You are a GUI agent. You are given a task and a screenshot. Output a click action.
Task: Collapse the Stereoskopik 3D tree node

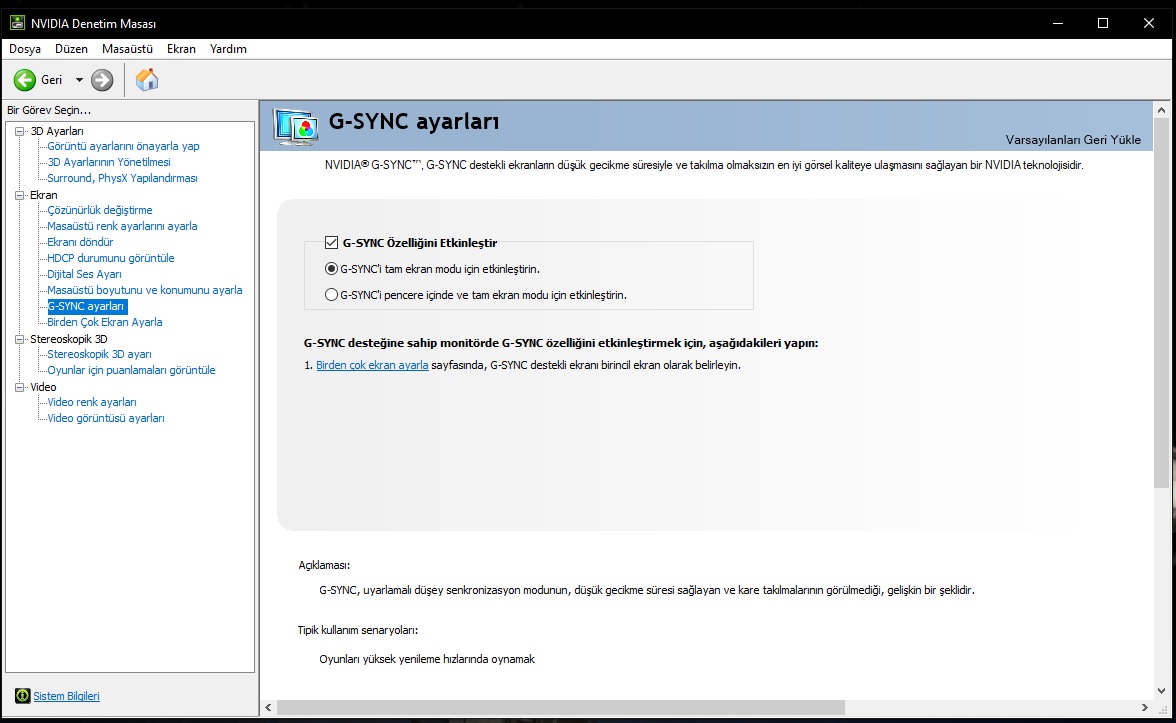20,339
